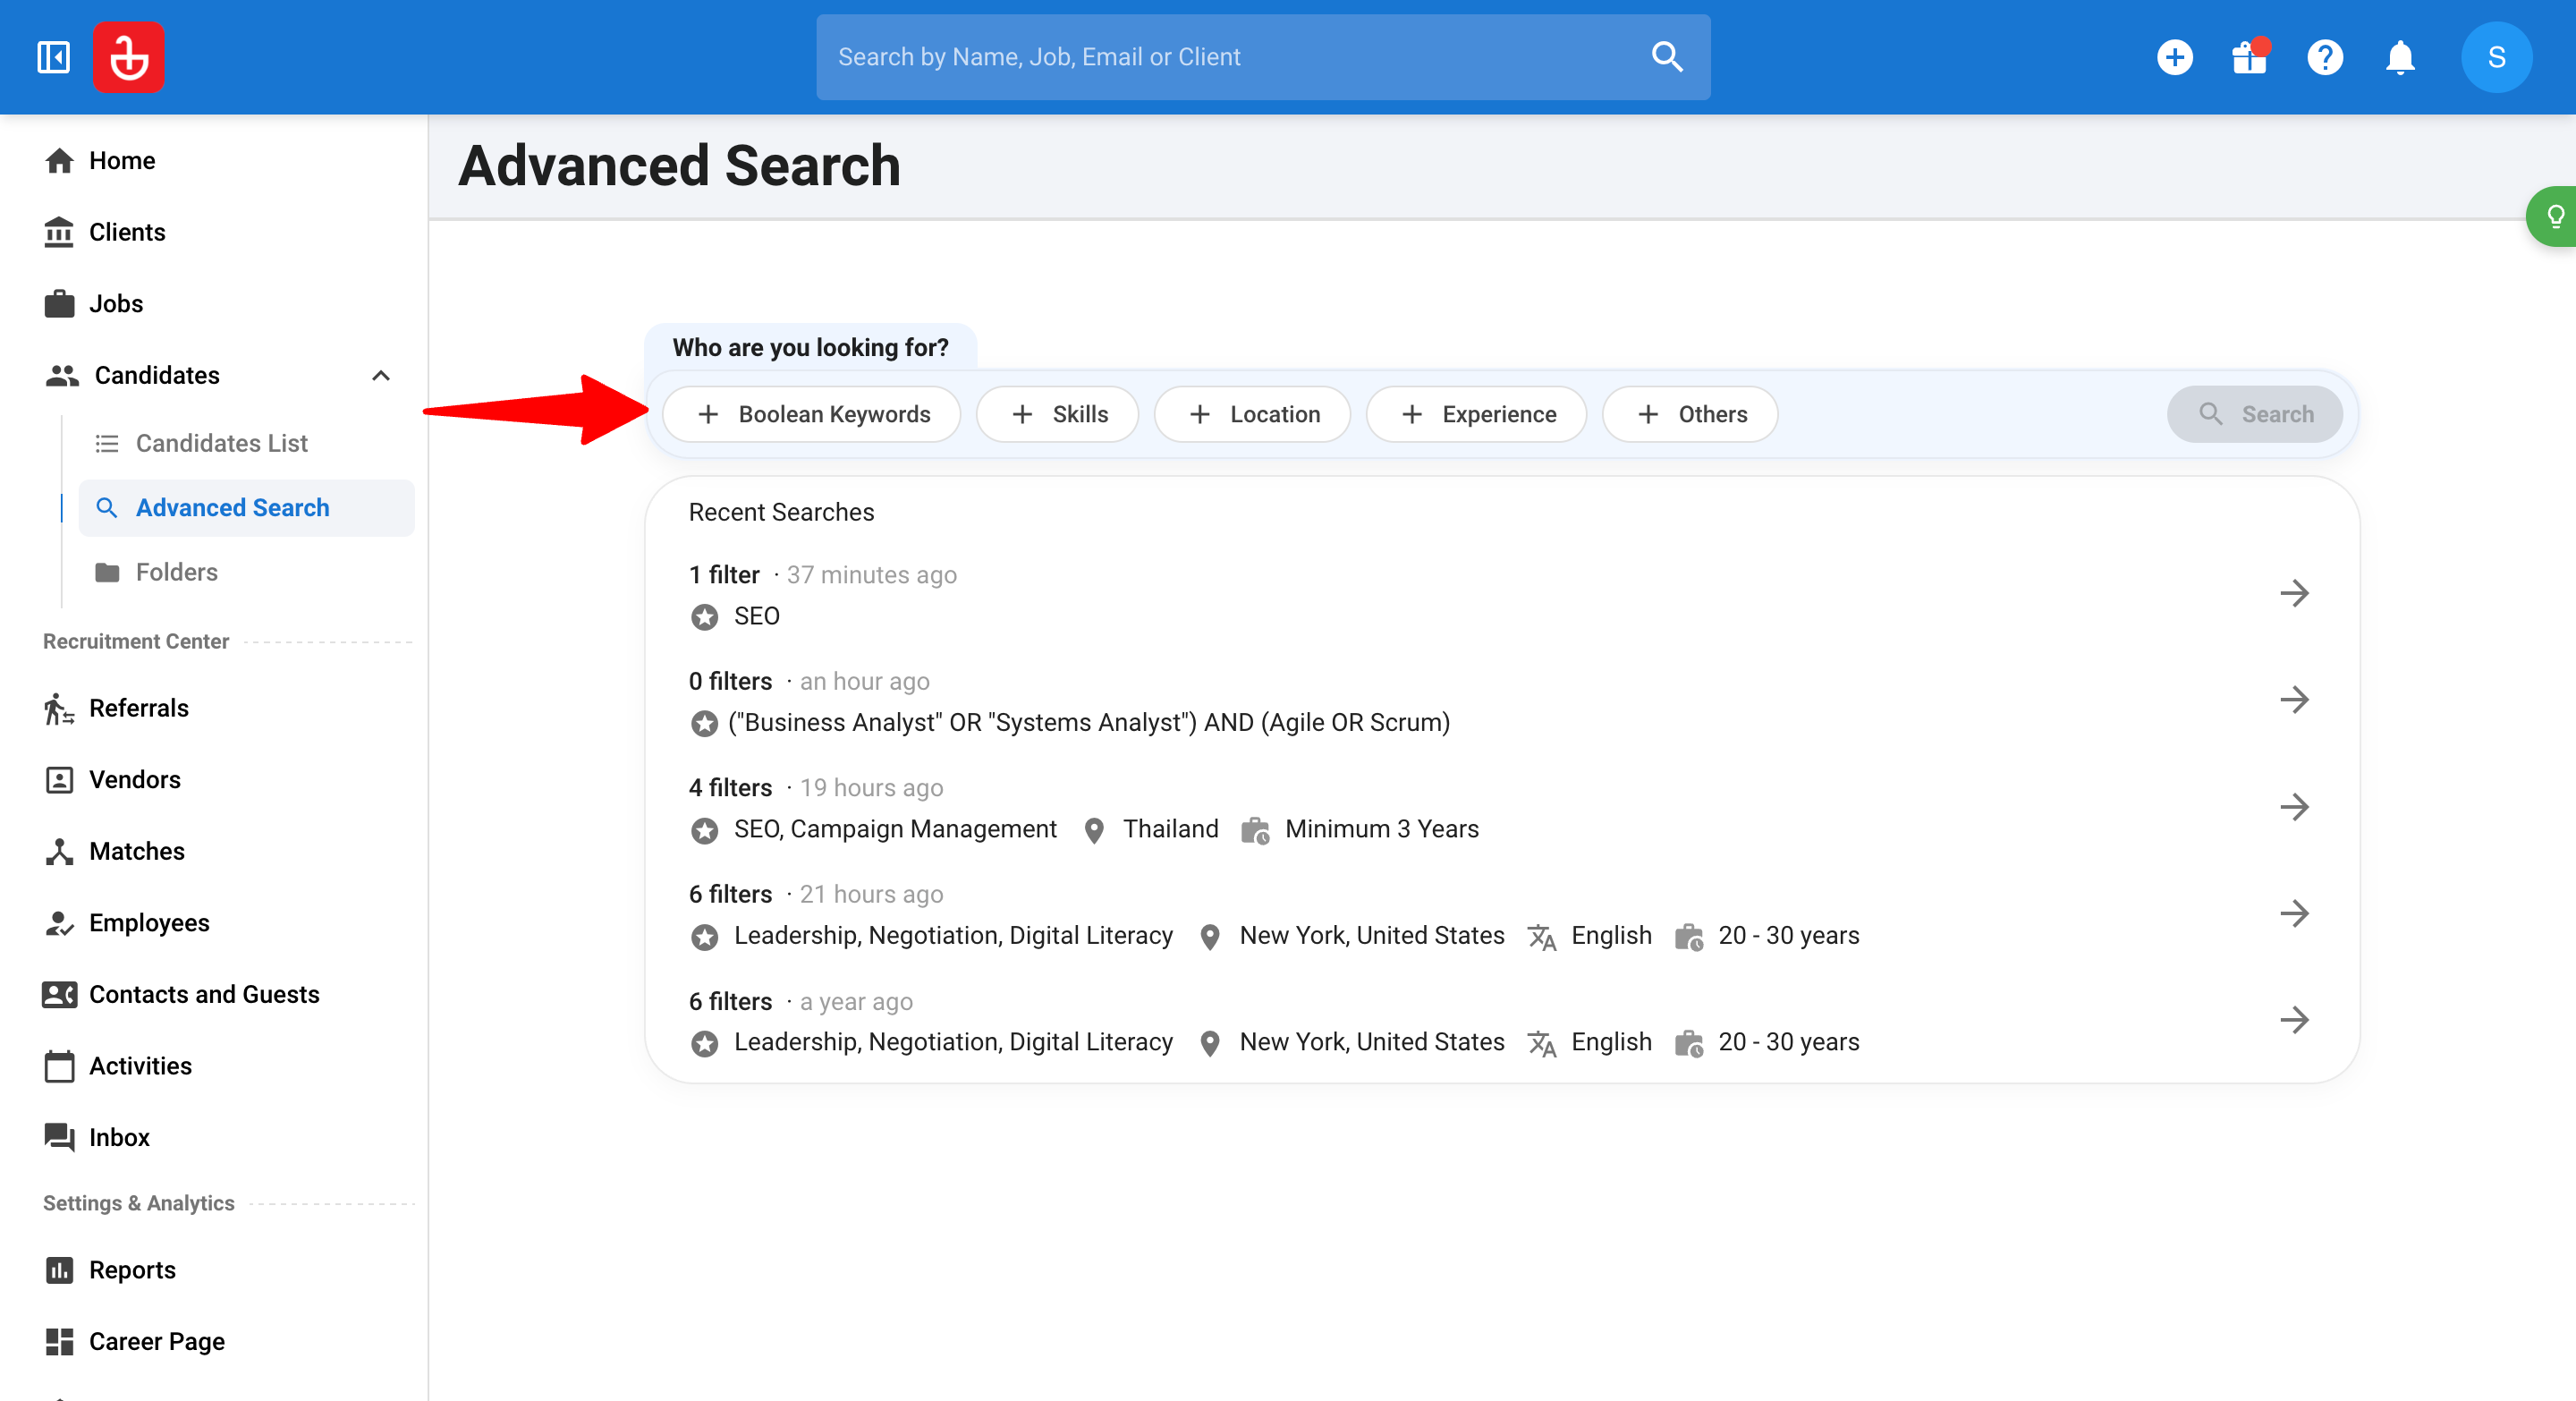Click the Contacts and Guests card icon

59,994
